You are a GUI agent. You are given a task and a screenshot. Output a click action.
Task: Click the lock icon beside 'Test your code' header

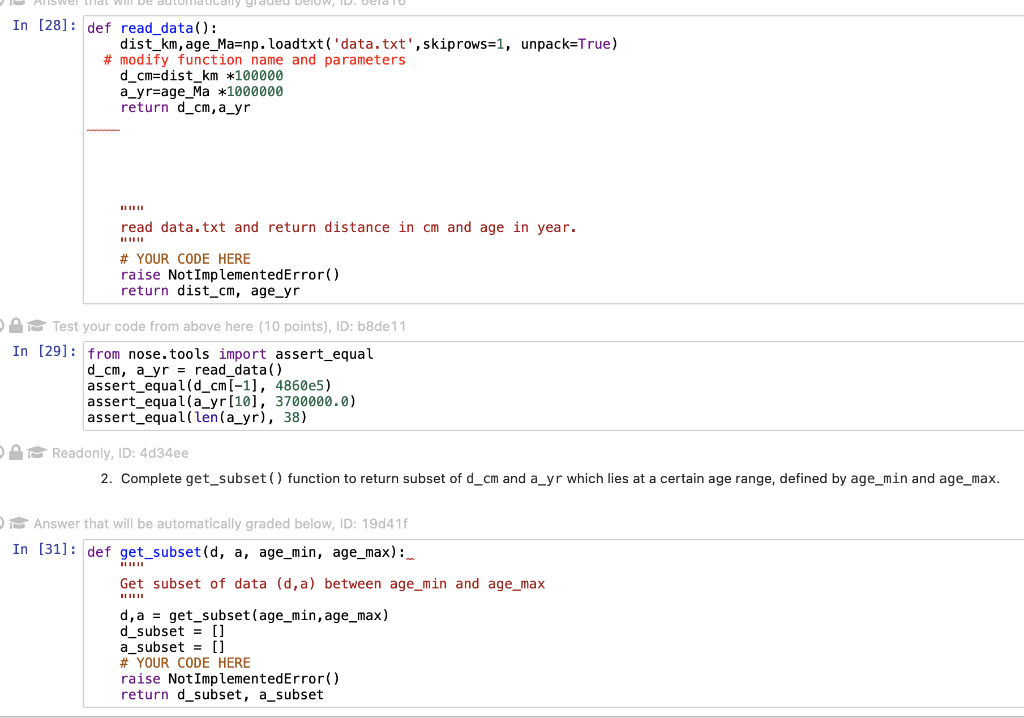click(x=15, y=326)
